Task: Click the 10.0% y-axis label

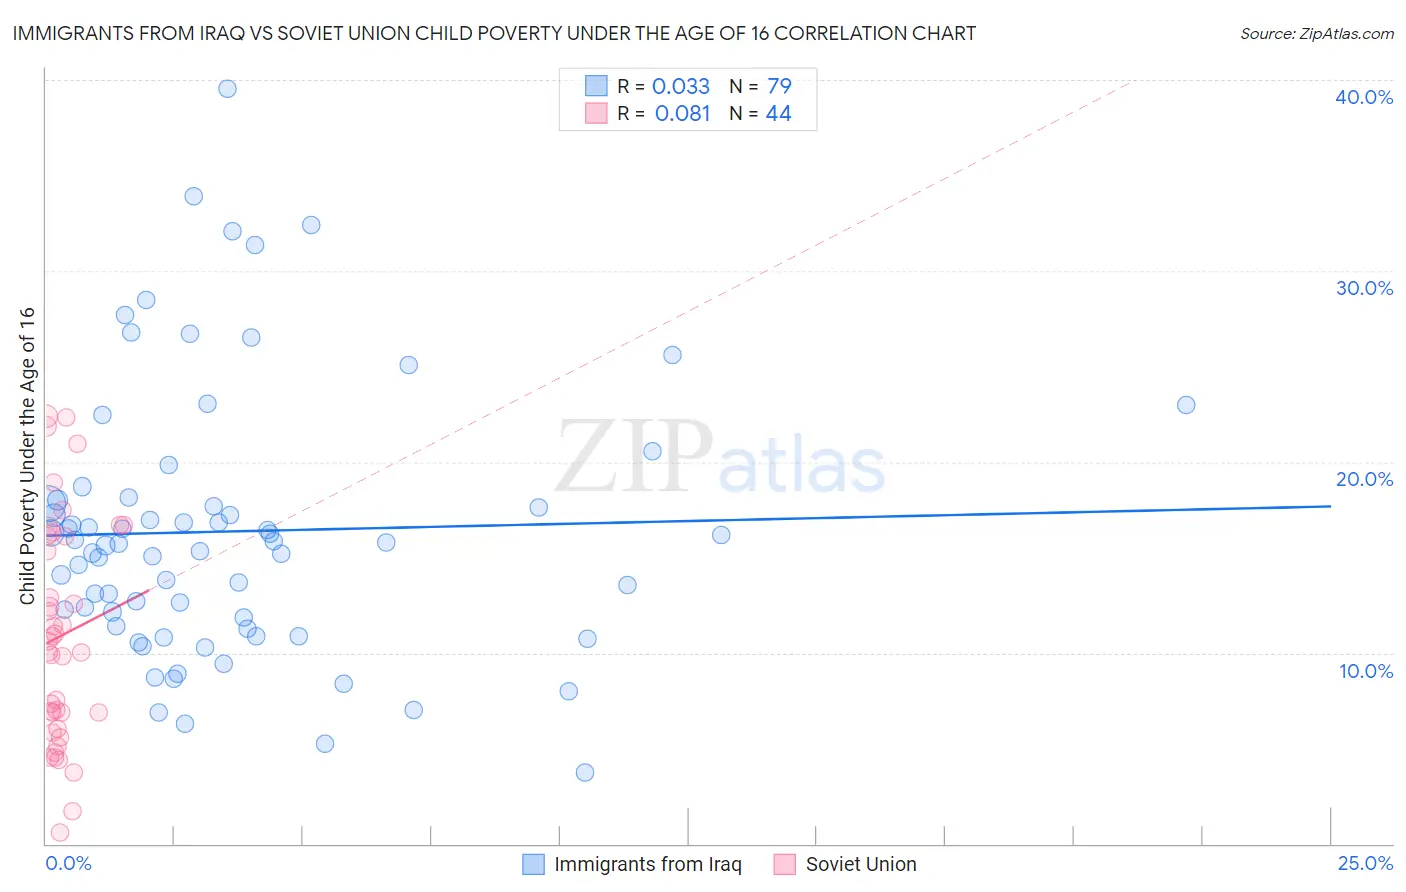Action: pyautogui.click(x=1366, y=671)
